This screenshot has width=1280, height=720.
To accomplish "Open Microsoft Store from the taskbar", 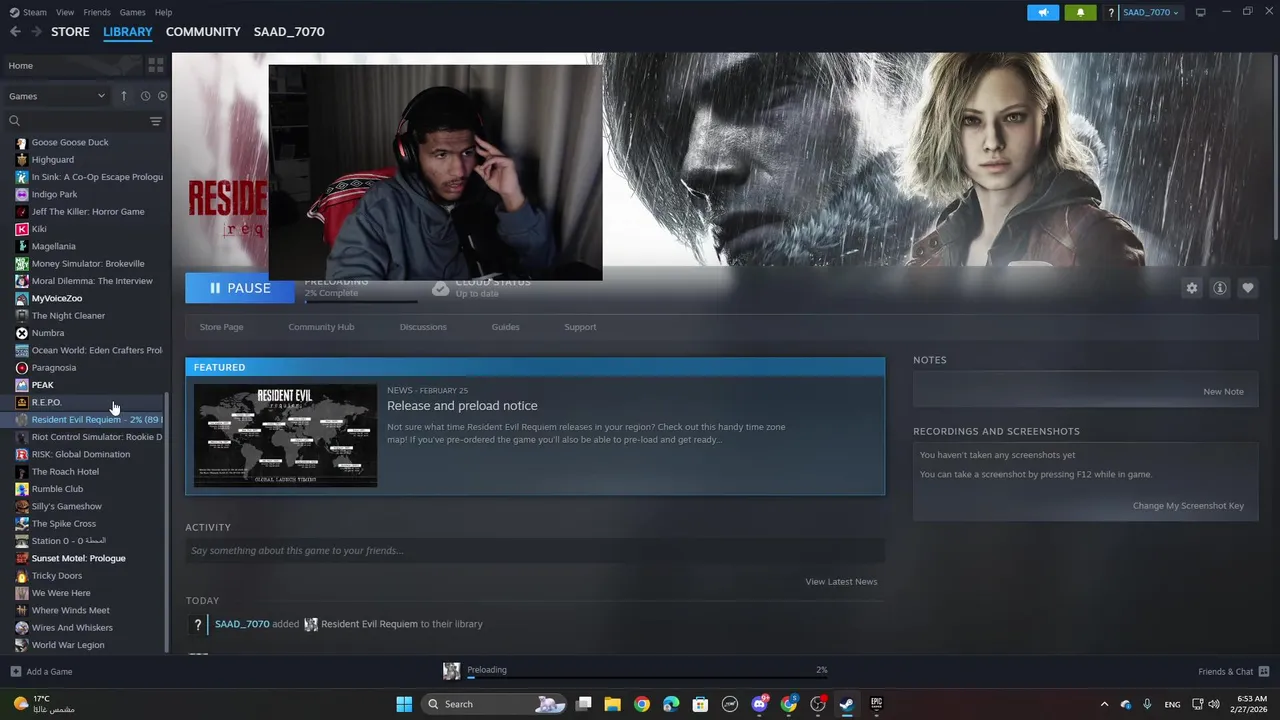I will [700, 704].
